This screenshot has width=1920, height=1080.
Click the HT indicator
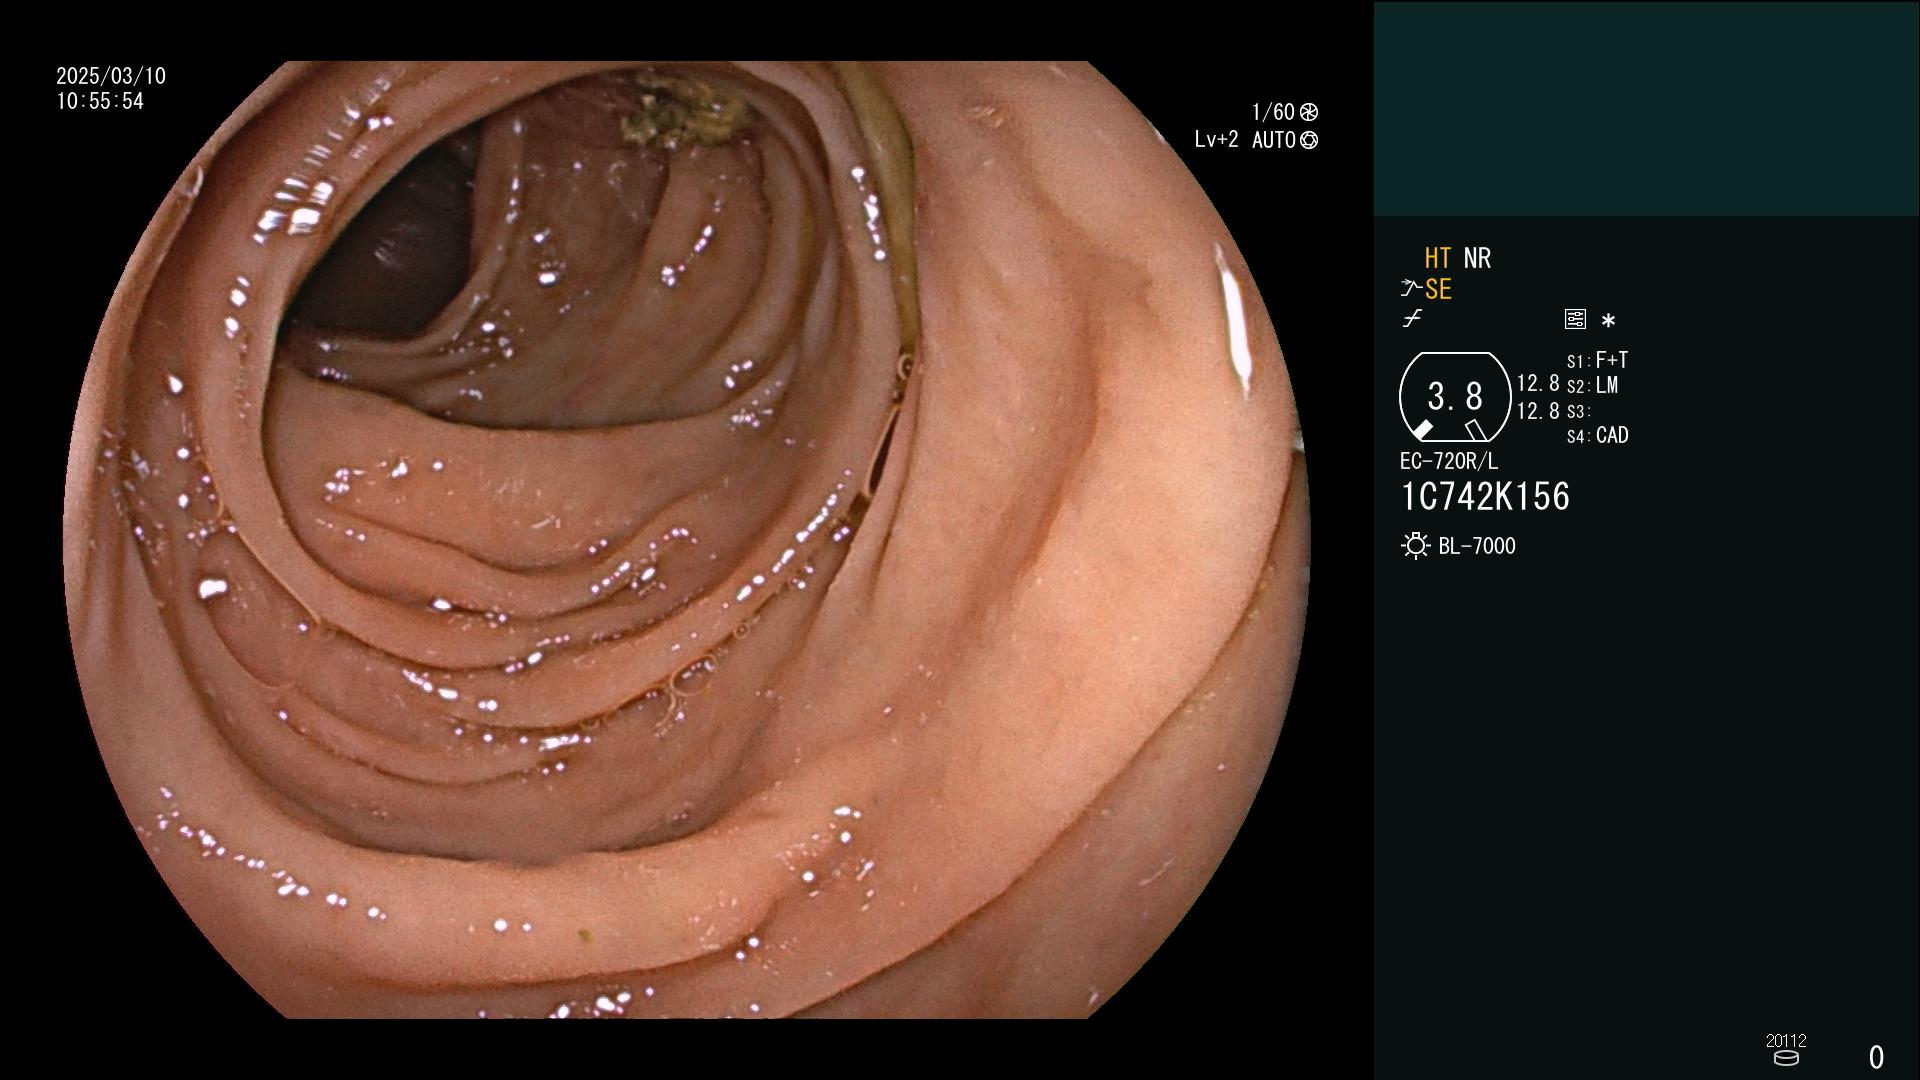coord(1437,258)
